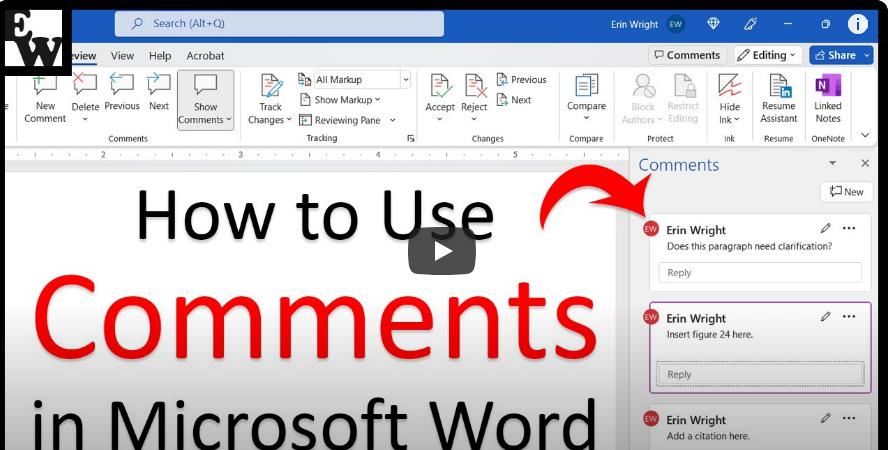This screenshot has width=888, height=450.
Task: Edit the 'Add a citation here' comment
Action: tap(826, 418)
